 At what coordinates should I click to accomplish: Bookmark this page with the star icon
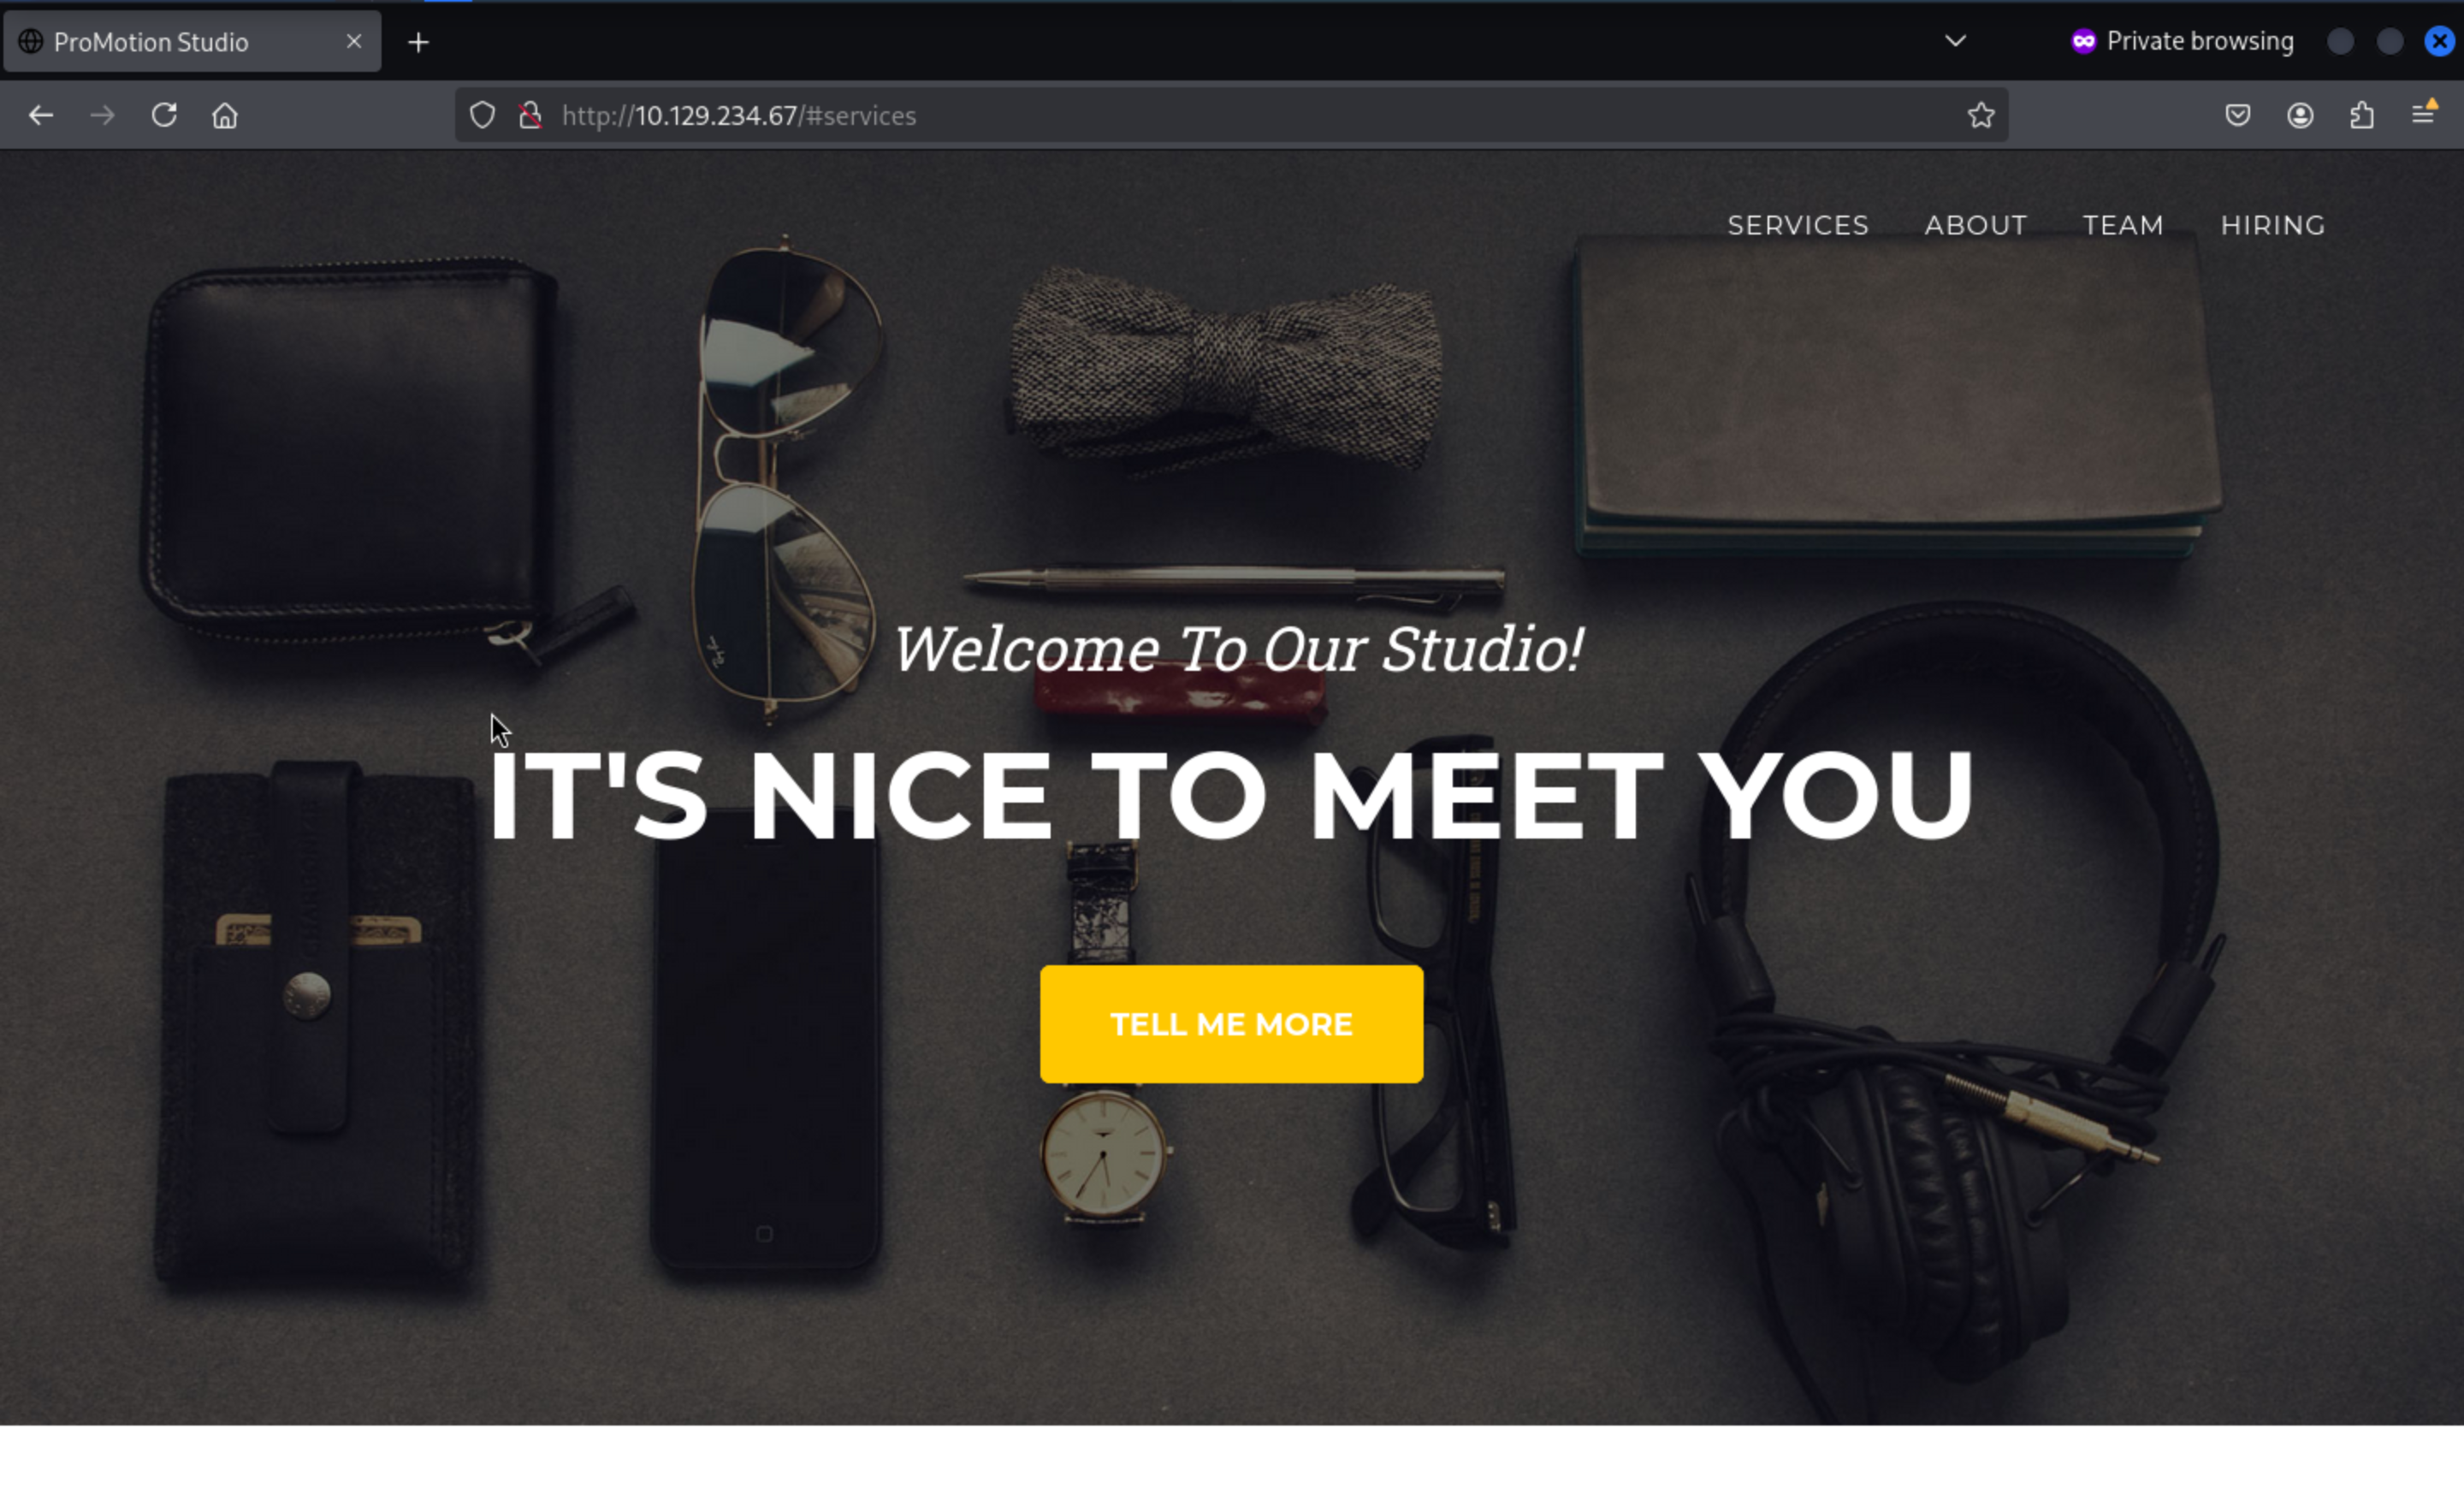click(1981, 116)
